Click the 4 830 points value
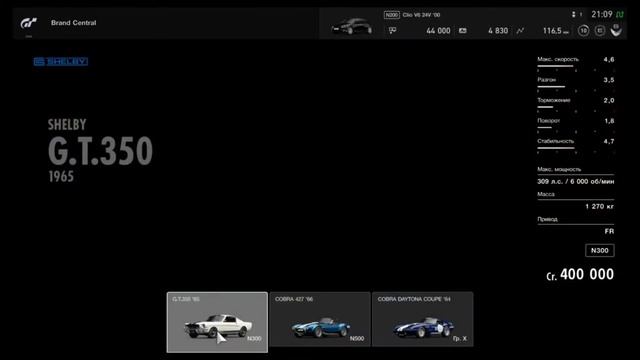This screenshot has width=640, height=360. [498, 31]
